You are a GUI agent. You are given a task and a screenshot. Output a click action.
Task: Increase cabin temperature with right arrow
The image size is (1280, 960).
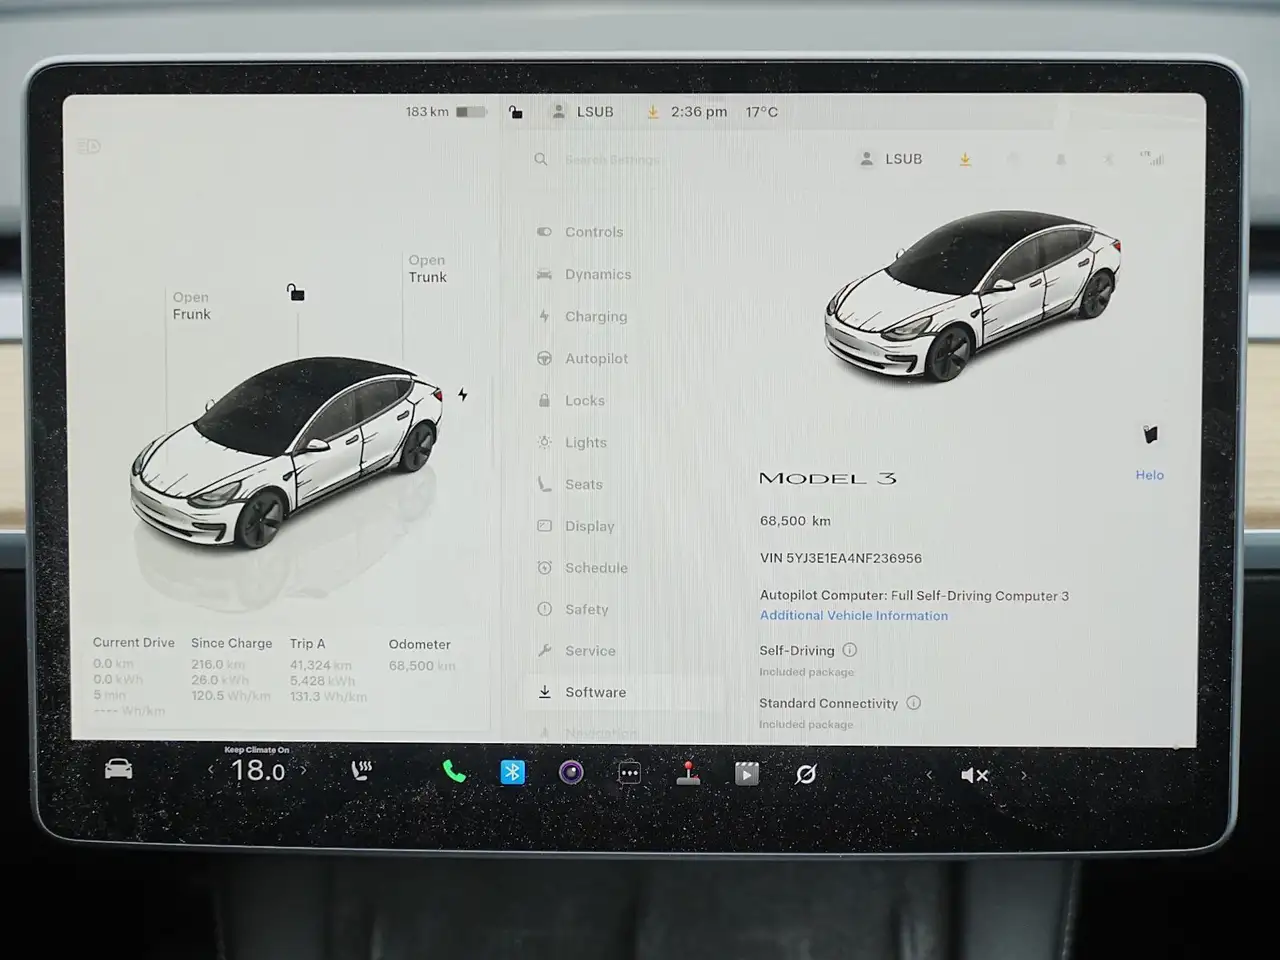tap(304, 770)
